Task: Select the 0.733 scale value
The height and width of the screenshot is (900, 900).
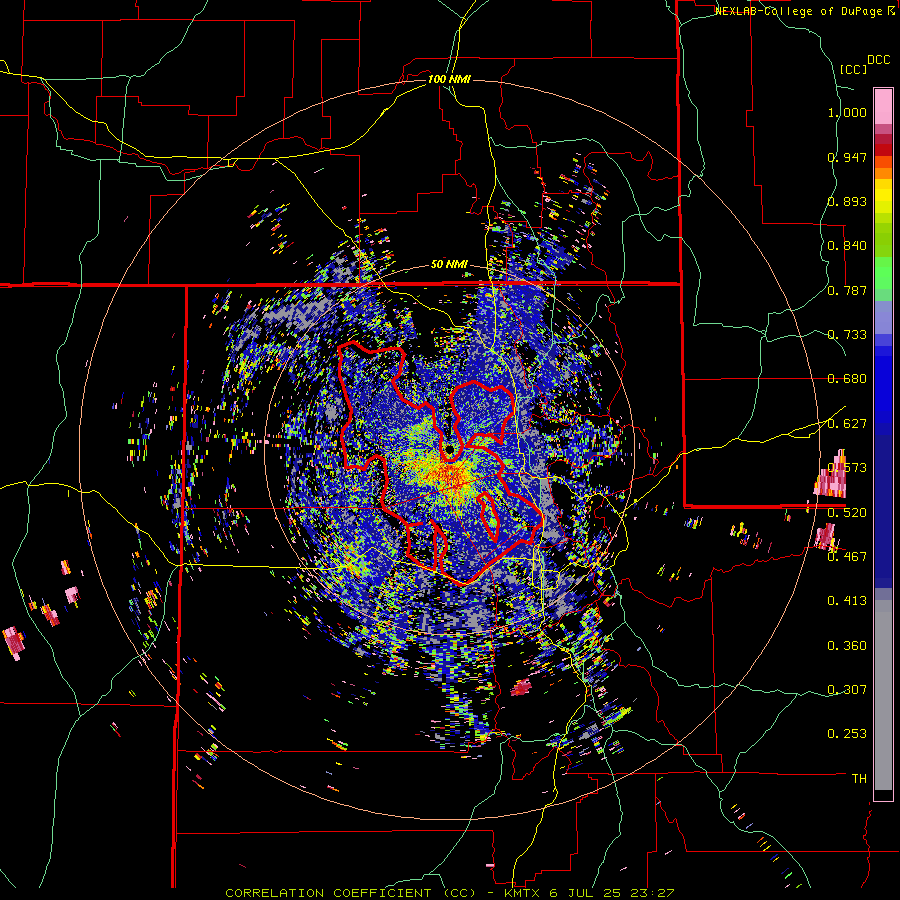Action: tap(847, 335)
